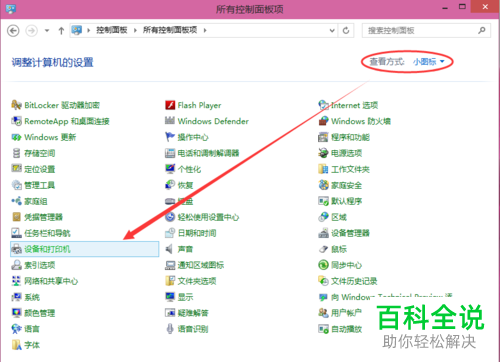This screenshot has height=362, width=500.
Task: Open the 文件历史记录 link
Action: [354, 281]
